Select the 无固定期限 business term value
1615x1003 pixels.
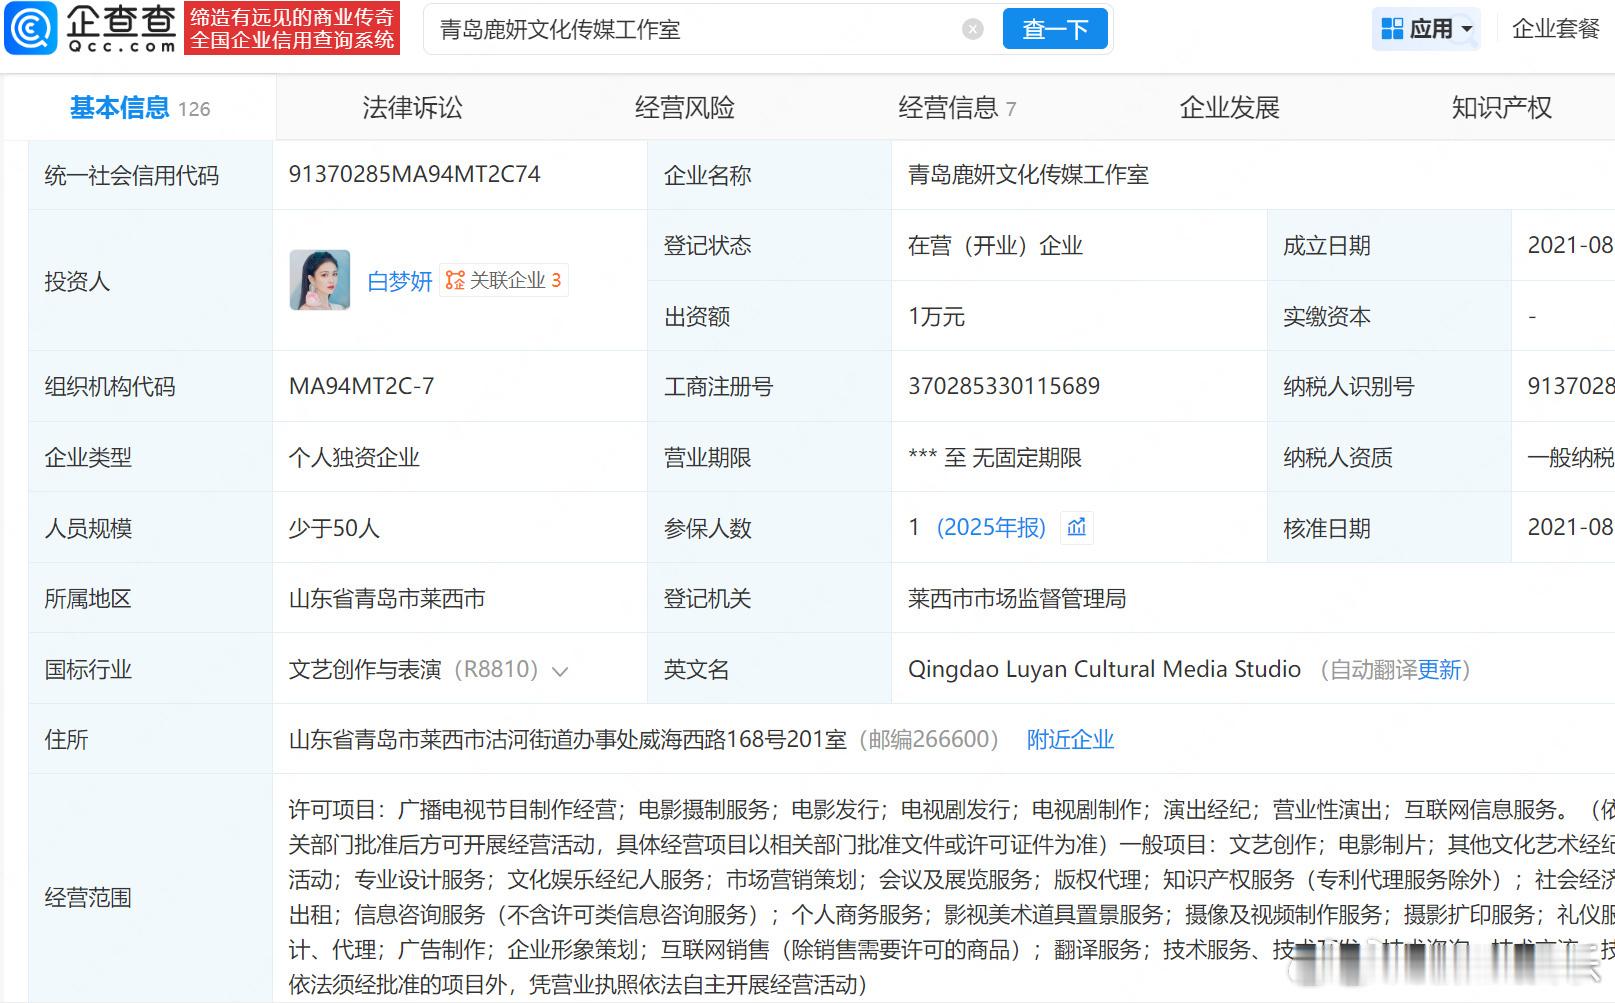[1027, 457]
